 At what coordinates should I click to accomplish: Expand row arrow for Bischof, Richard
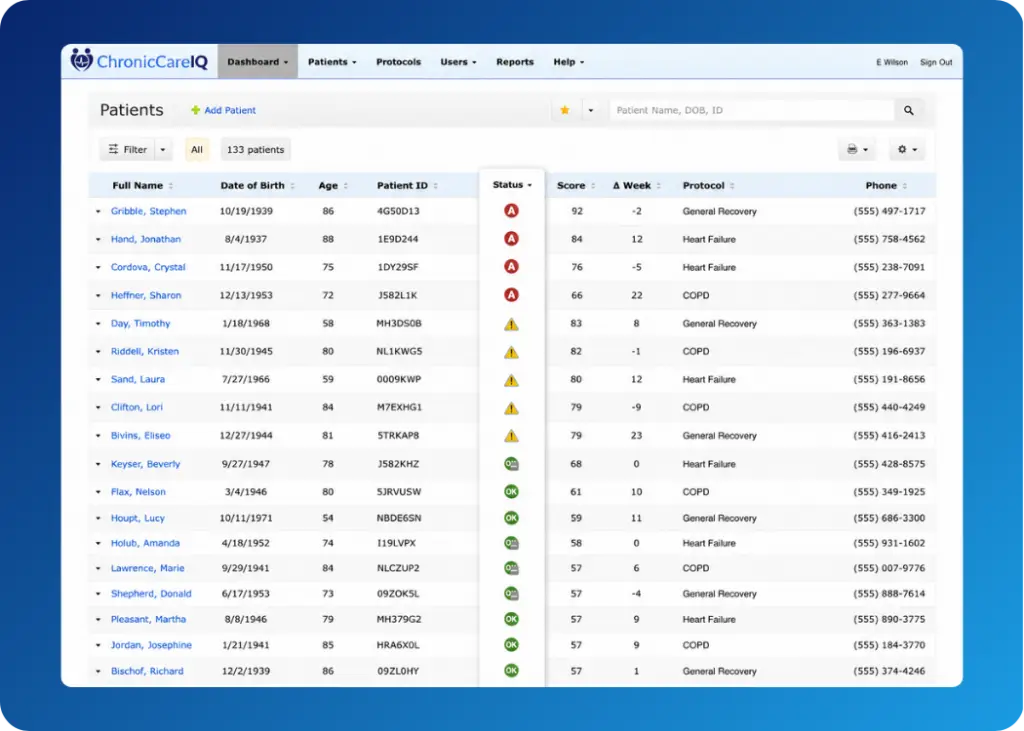(98, 672)
